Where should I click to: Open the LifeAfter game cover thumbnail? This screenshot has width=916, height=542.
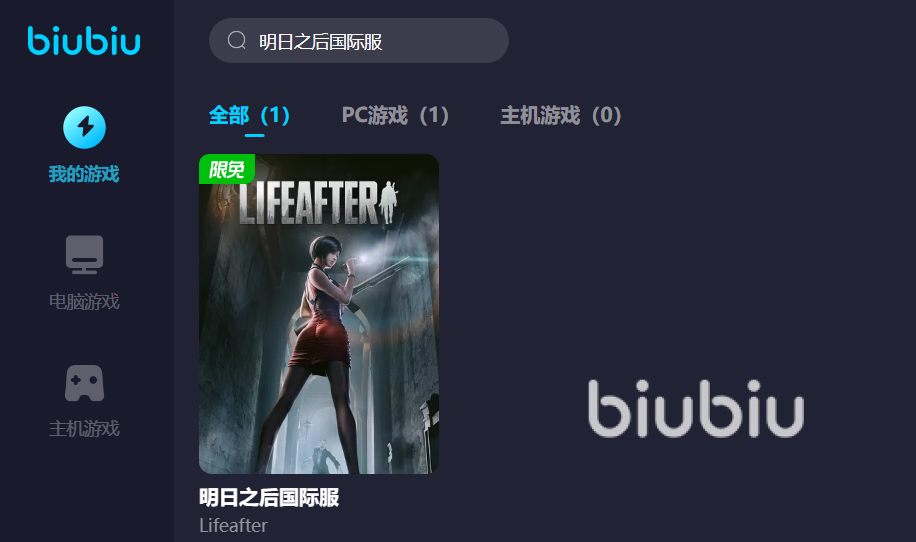click(x=319, y=314)
